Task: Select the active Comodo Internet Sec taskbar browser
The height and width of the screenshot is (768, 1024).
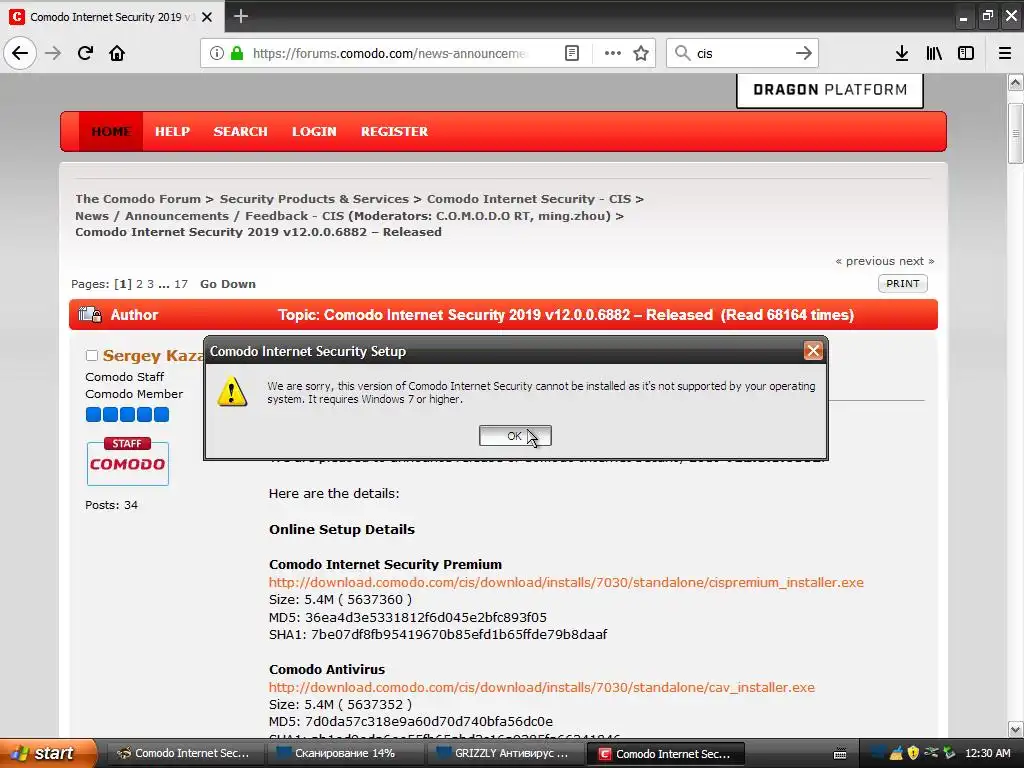Action: coord(665,754)
